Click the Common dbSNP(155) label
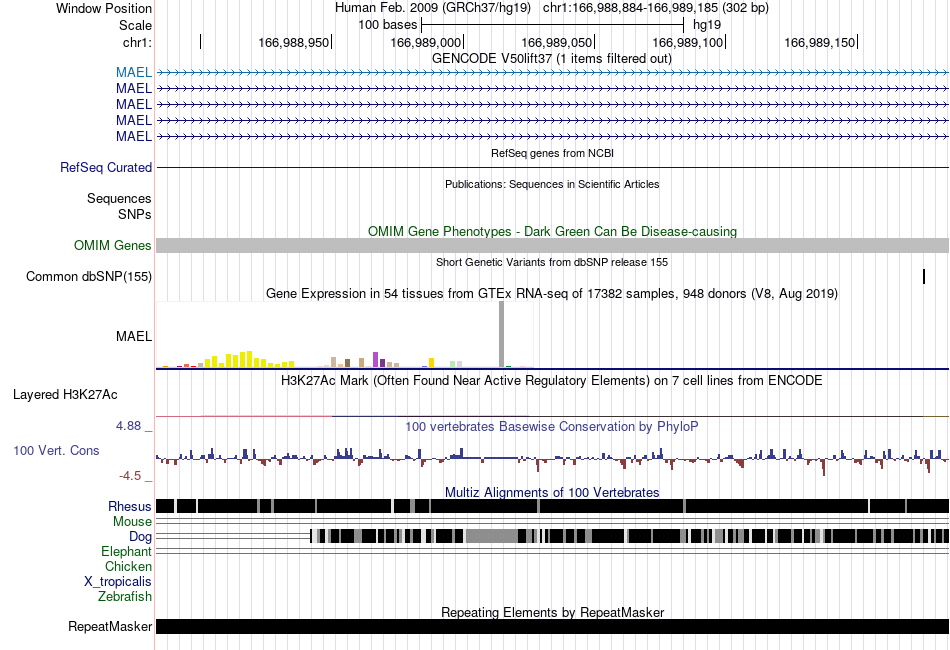Viewport: 950px width, 650px height. 88,276
